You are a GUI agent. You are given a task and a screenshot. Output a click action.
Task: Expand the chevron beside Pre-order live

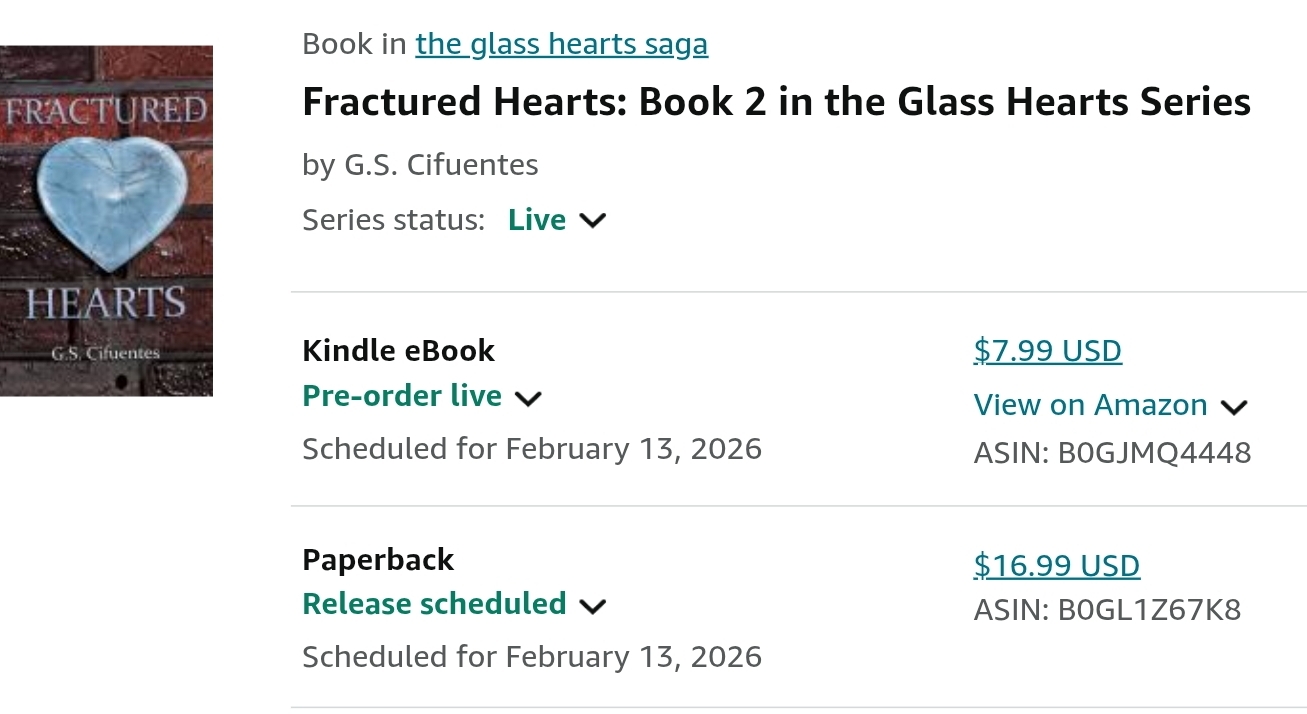click(528, 398)
